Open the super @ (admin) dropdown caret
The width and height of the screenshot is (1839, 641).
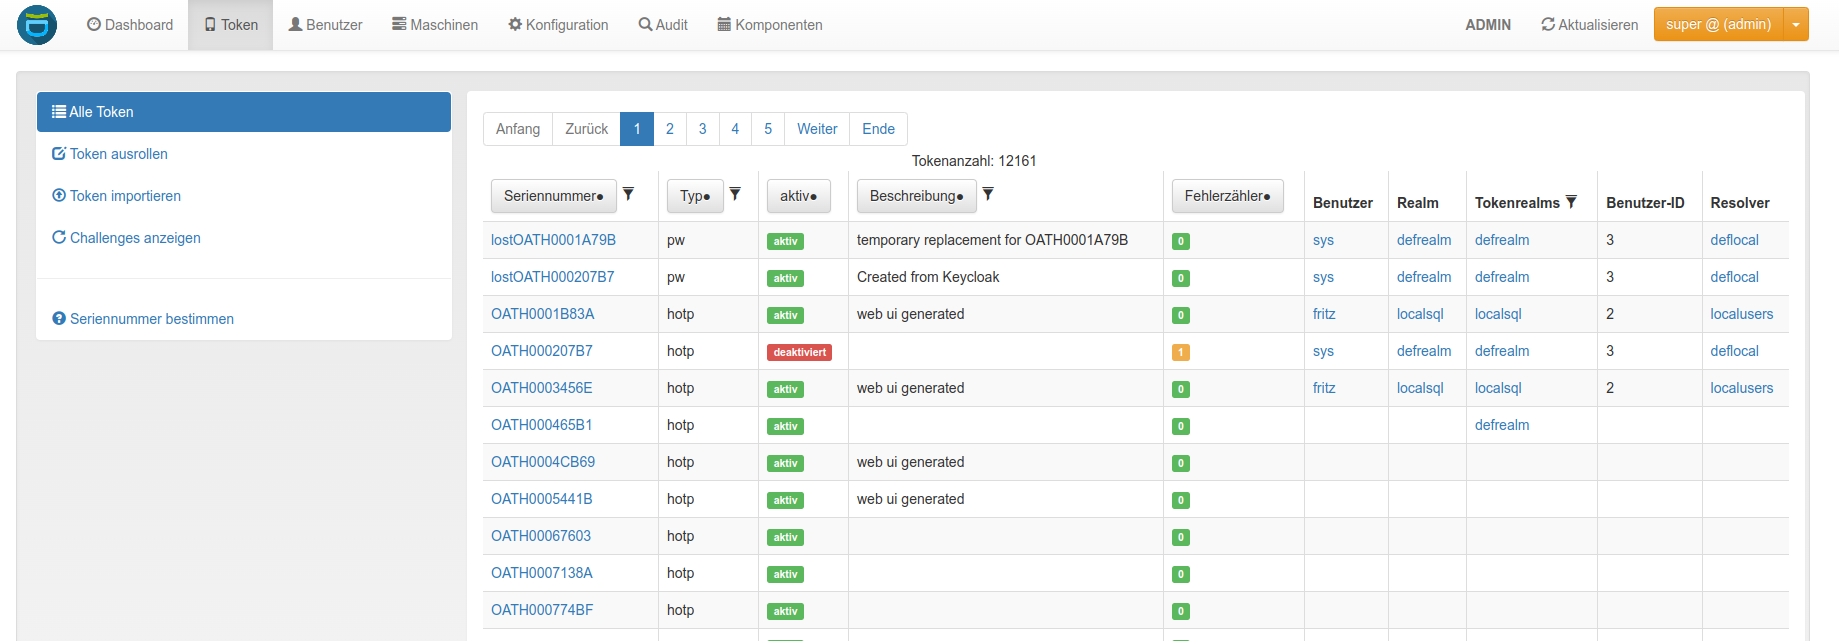[1796, 25]
